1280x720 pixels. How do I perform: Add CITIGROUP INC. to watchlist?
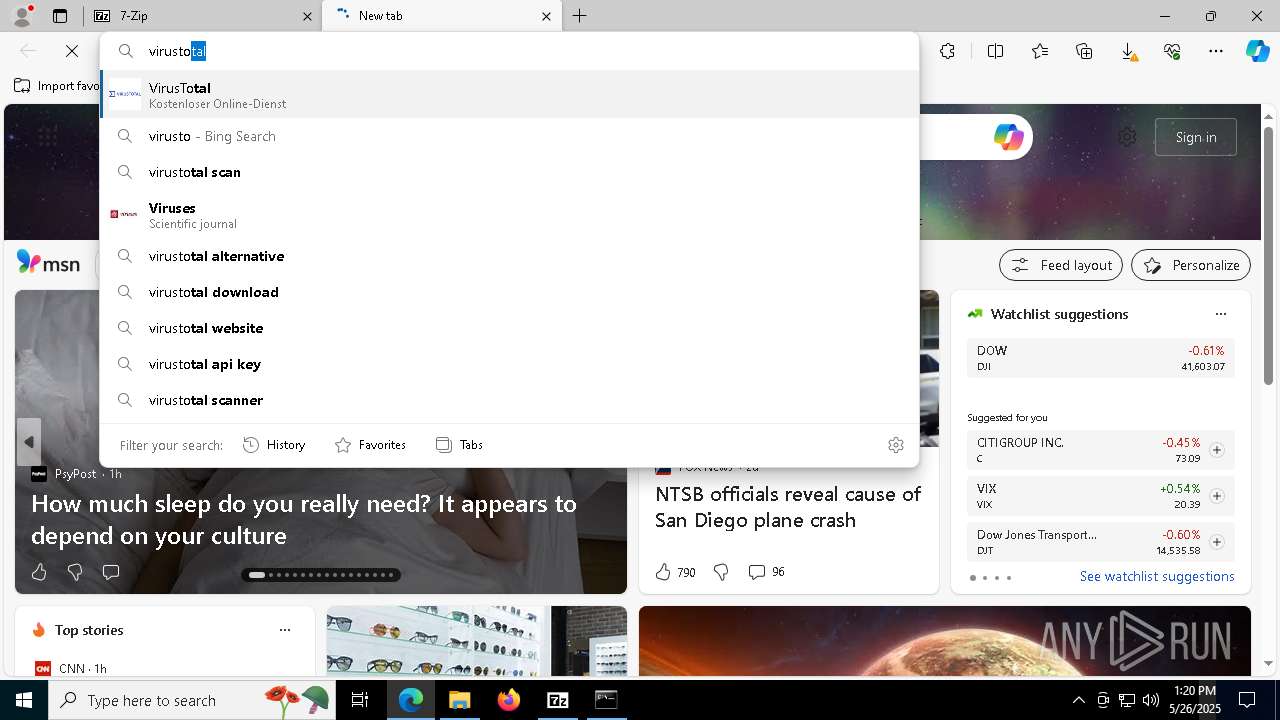pos(1216,450)
